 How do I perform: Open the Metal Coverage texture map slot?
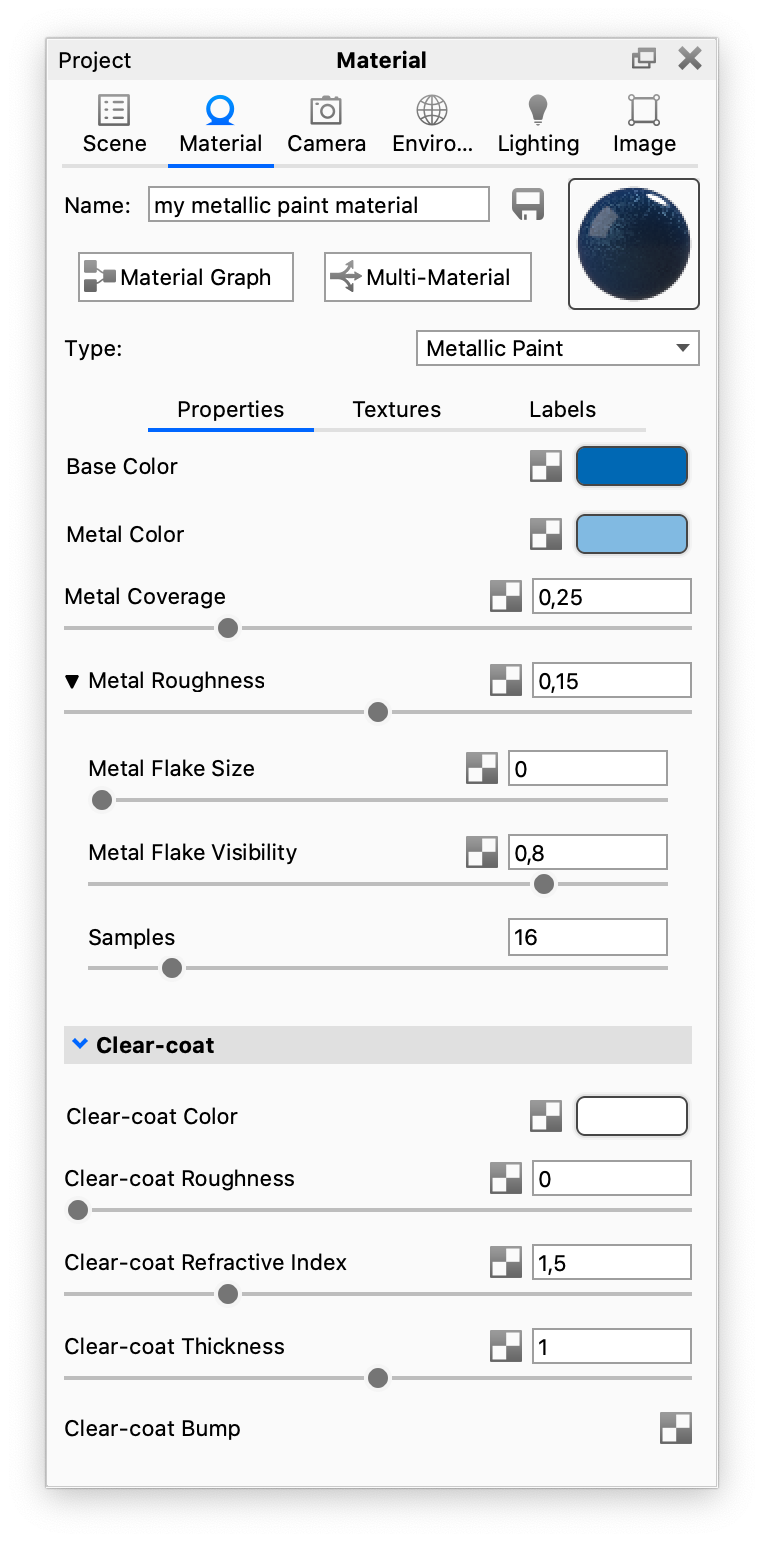506,595
